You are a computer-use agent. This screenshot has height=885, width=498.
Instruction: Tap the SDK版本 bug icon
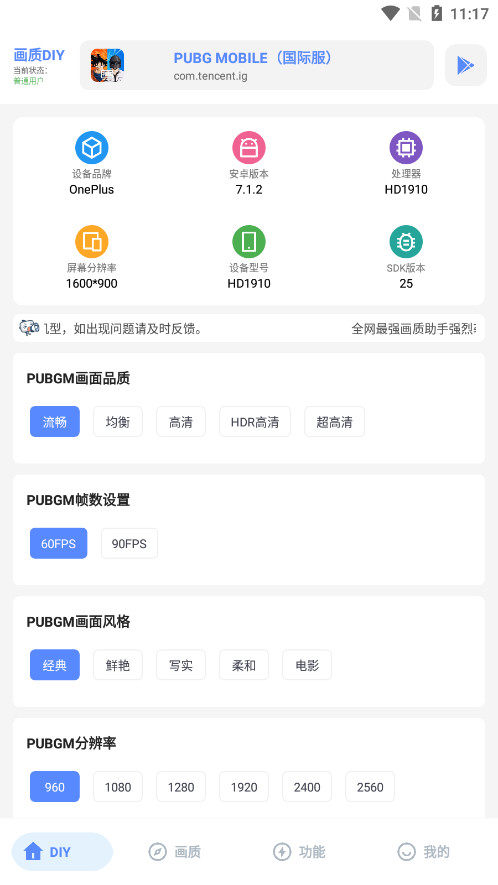[406, 242]
